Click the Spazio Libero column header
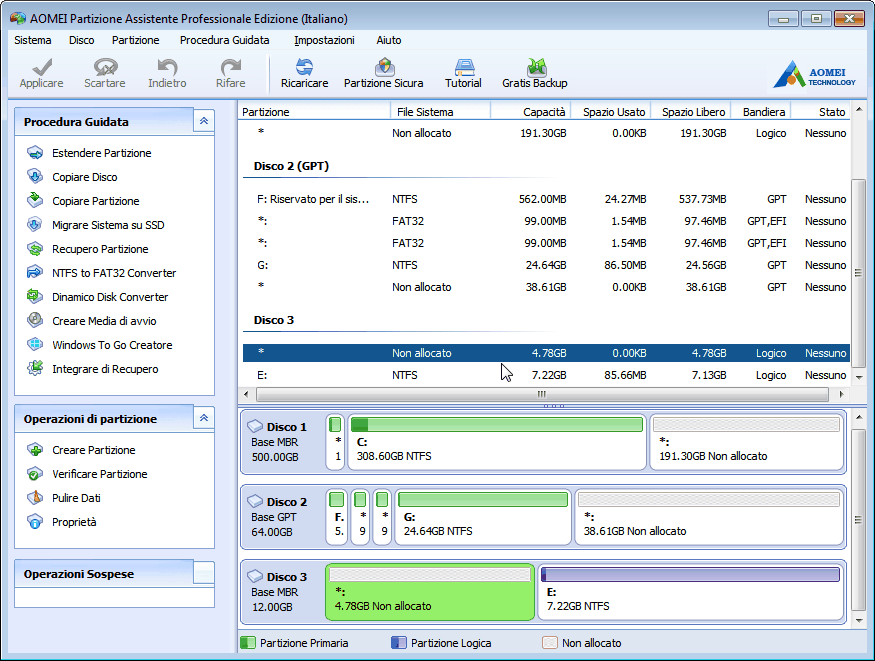This screenshot has height=661, width=875. [690, 112]
